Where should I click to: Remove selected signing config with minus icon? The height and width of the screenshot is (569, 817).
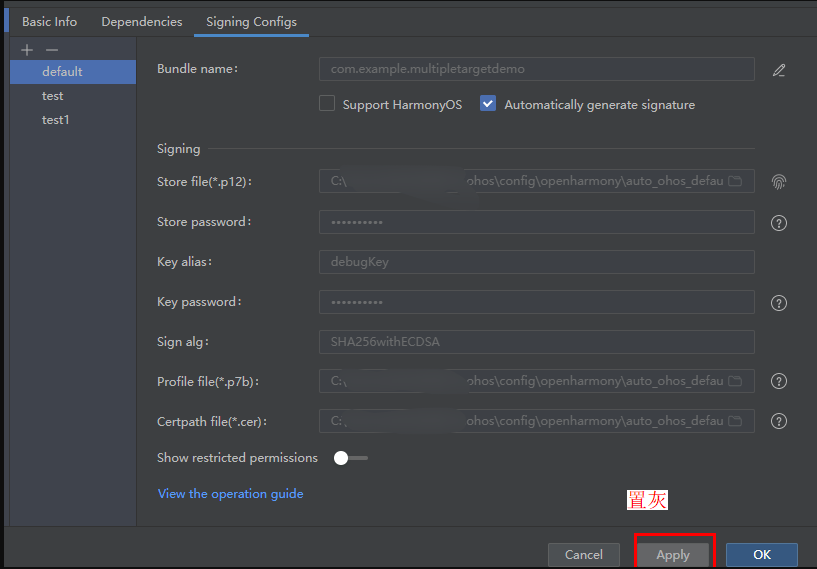pyautogui.click(x=52, y=50)
